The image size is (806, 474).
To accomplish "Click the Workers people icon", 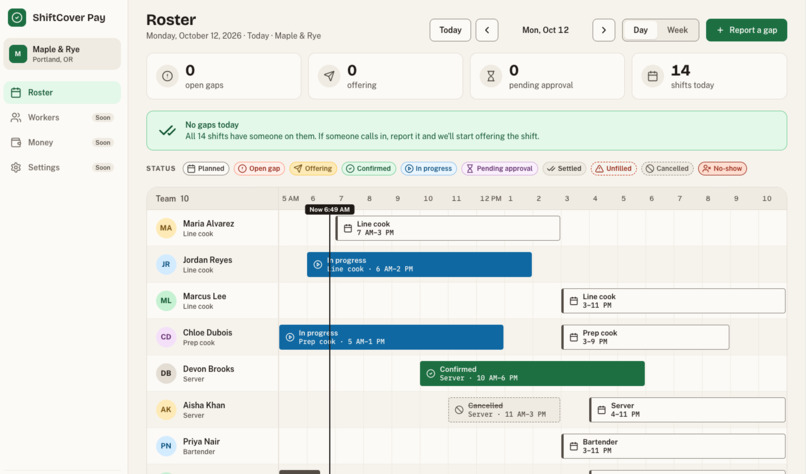I will point(16,117).
